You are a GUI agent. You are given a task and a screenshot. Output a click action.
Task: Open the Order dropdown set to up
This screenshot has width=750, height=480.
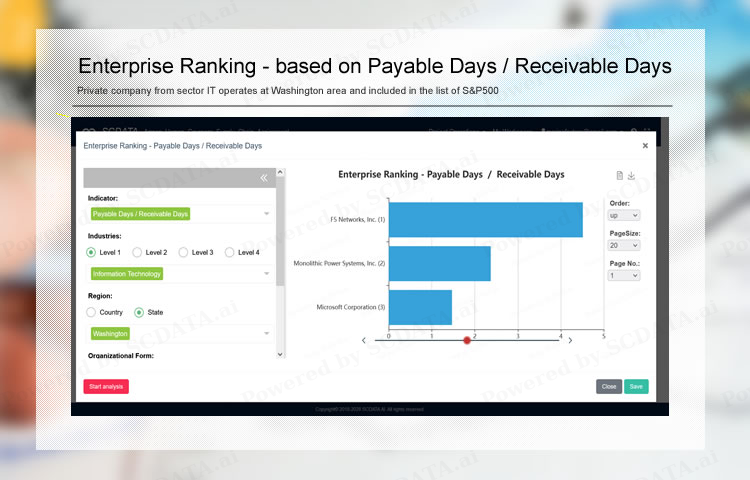point(624,215)
